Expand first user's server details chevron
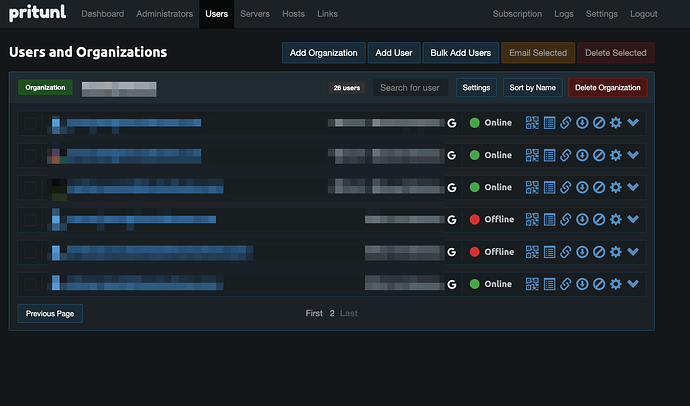 click(633, 123)
